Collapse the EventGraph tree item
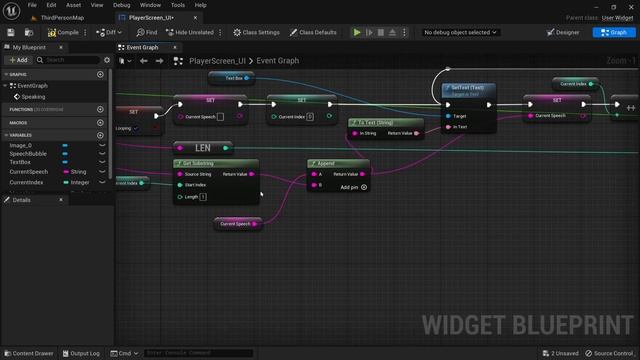640x360 pixels. pos(5,86)
